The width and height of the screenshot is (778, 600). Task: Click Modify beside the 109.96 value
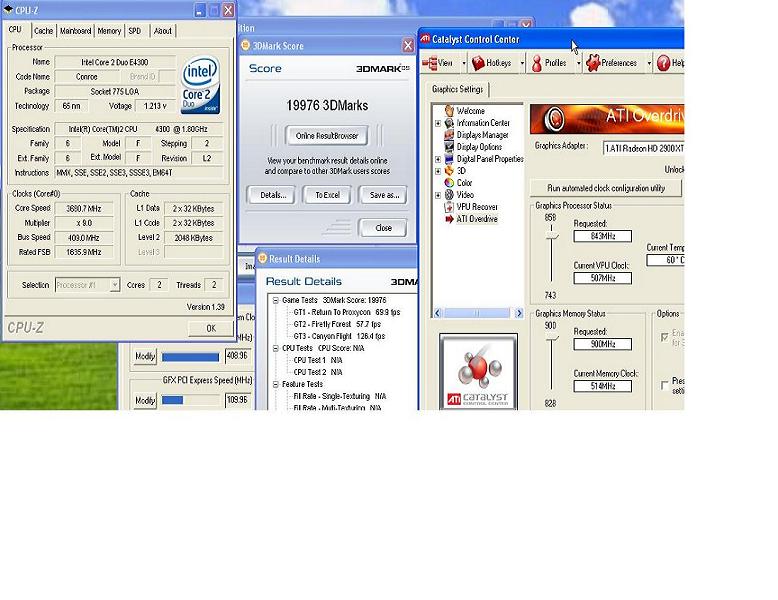click(x=145, y=400)
